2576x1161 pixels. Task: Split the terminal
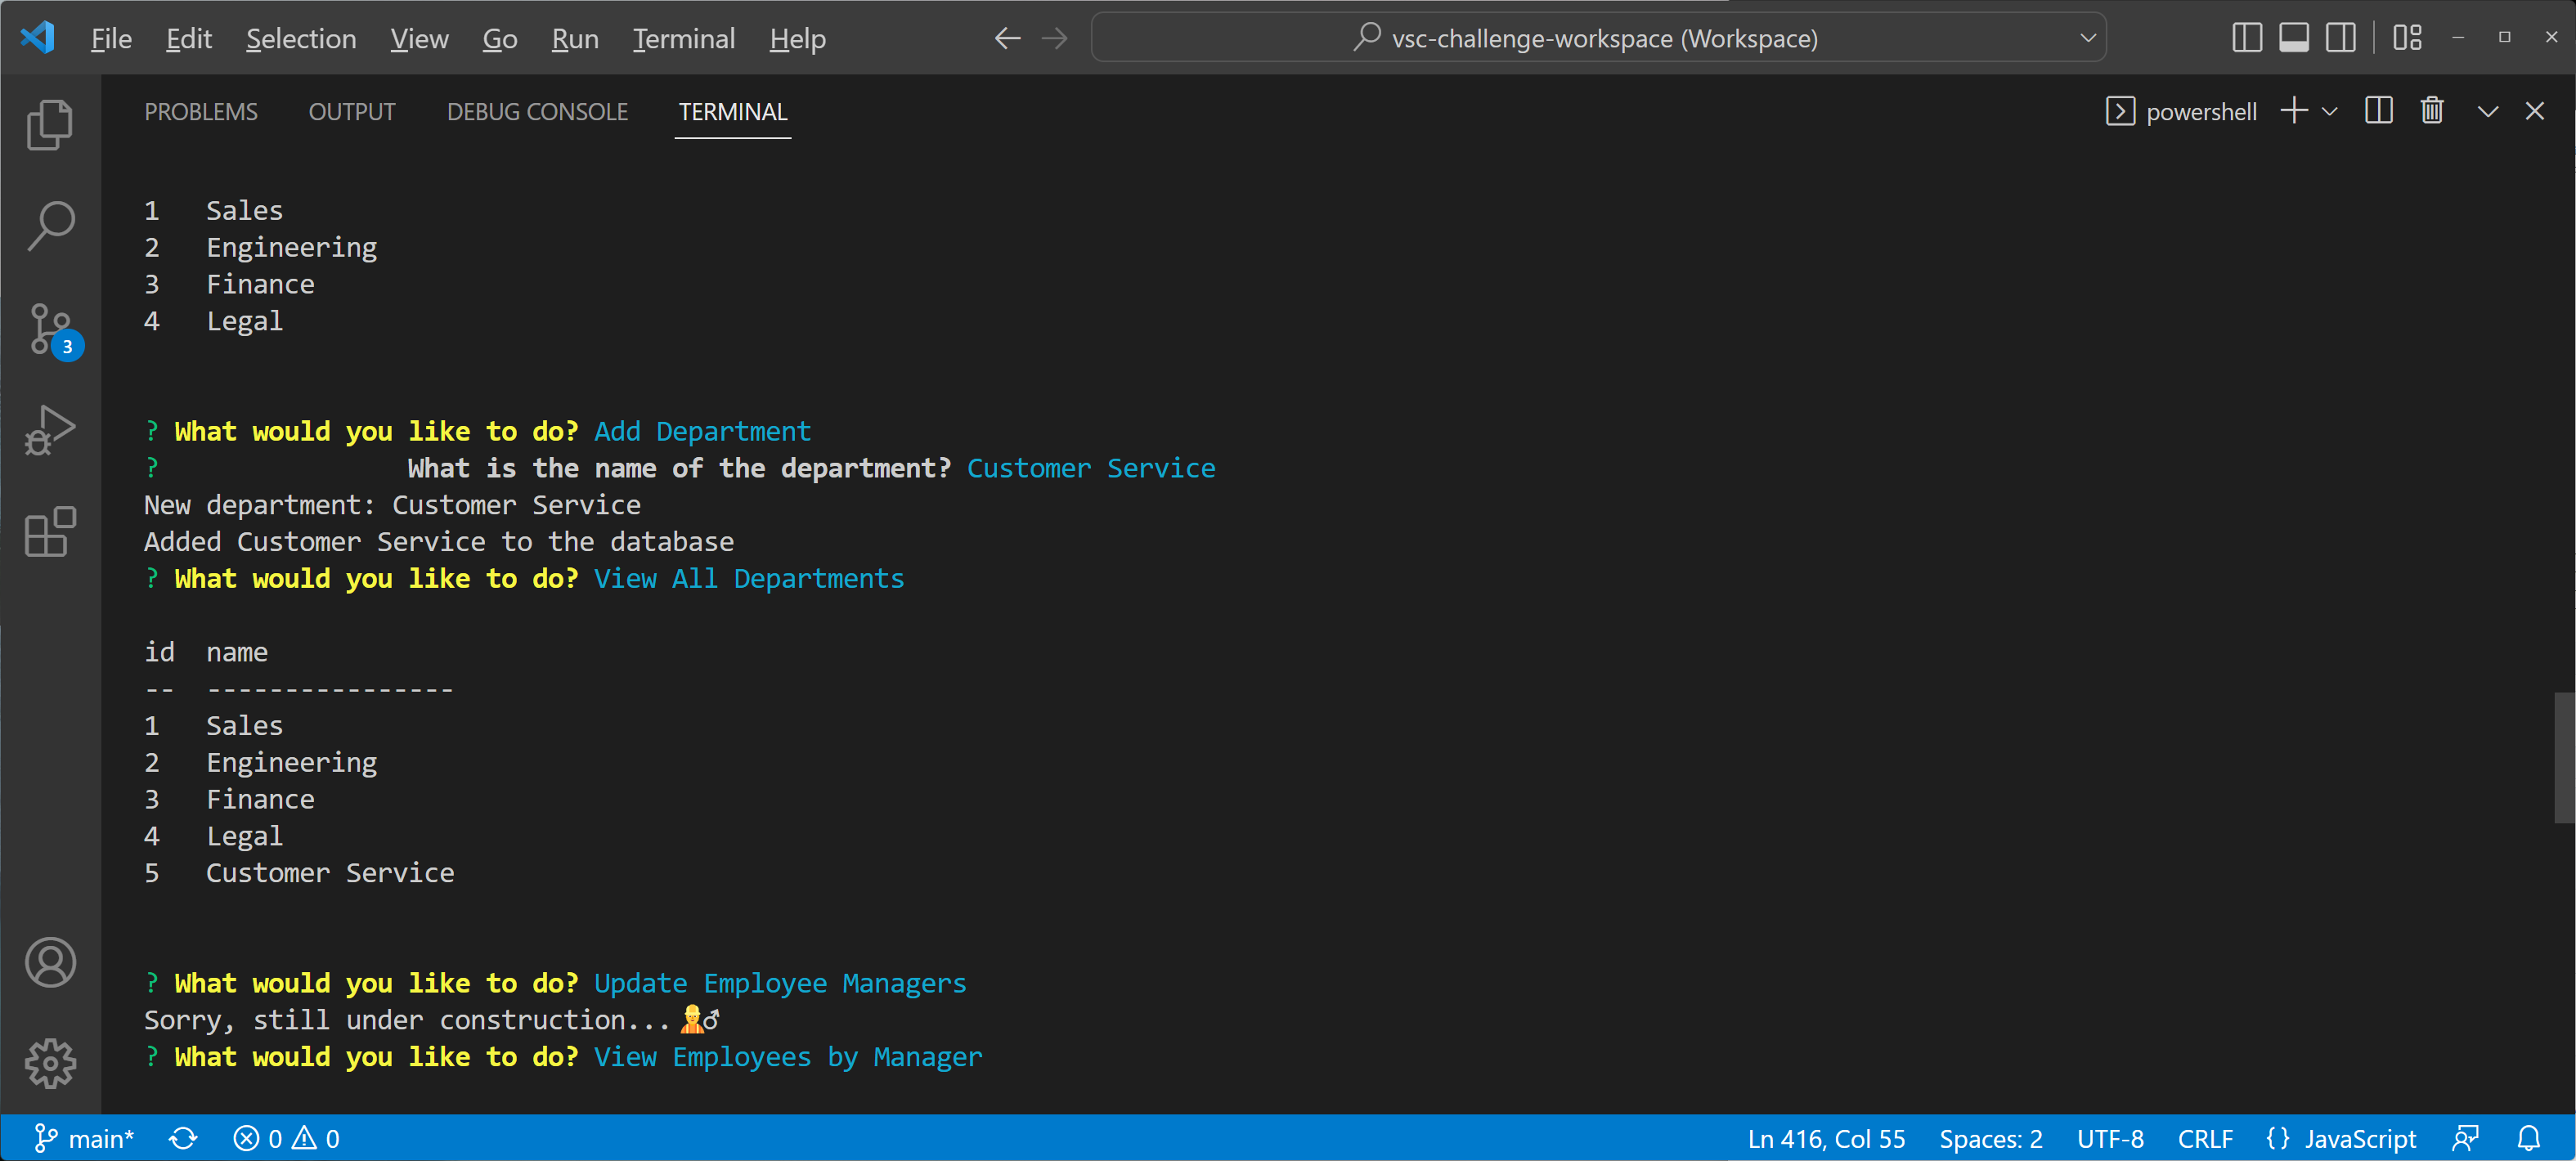[2379, 111]
